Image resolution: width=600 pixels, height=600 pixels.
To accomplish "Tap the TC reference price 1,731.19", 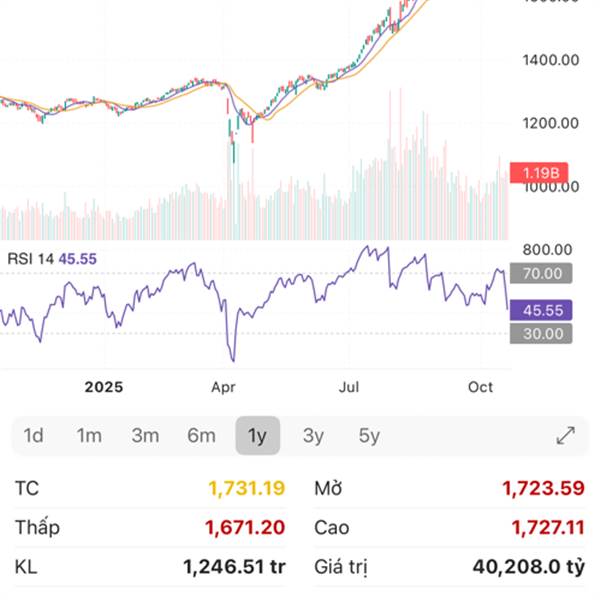I will 246,488.
